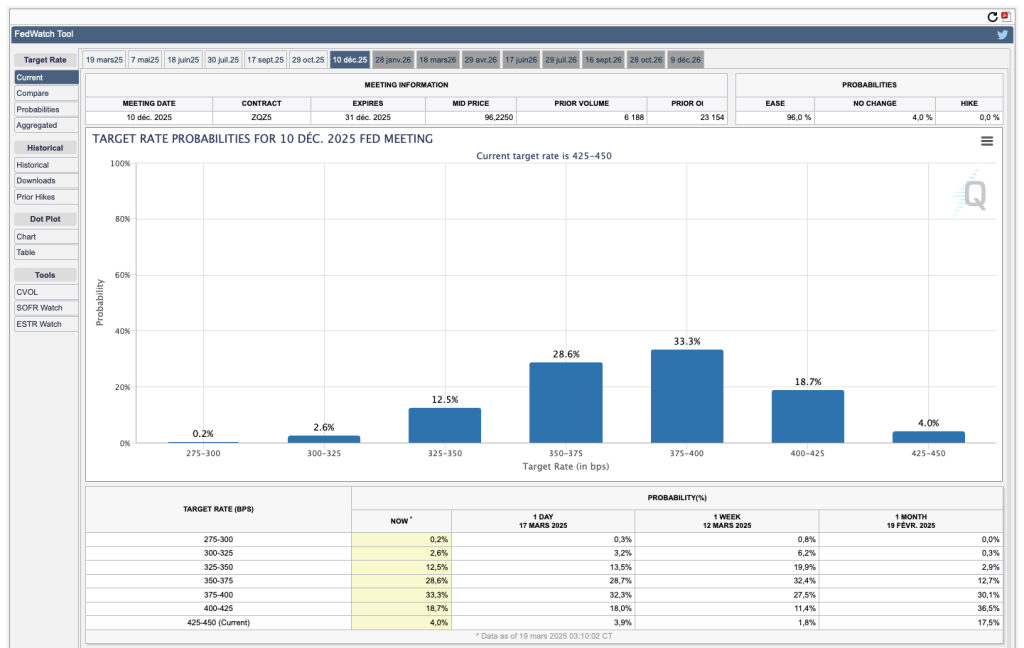Click the 300-325 bar in chart
The image size is (1024, 648).
pyautogui.click(x=324, y=439)
